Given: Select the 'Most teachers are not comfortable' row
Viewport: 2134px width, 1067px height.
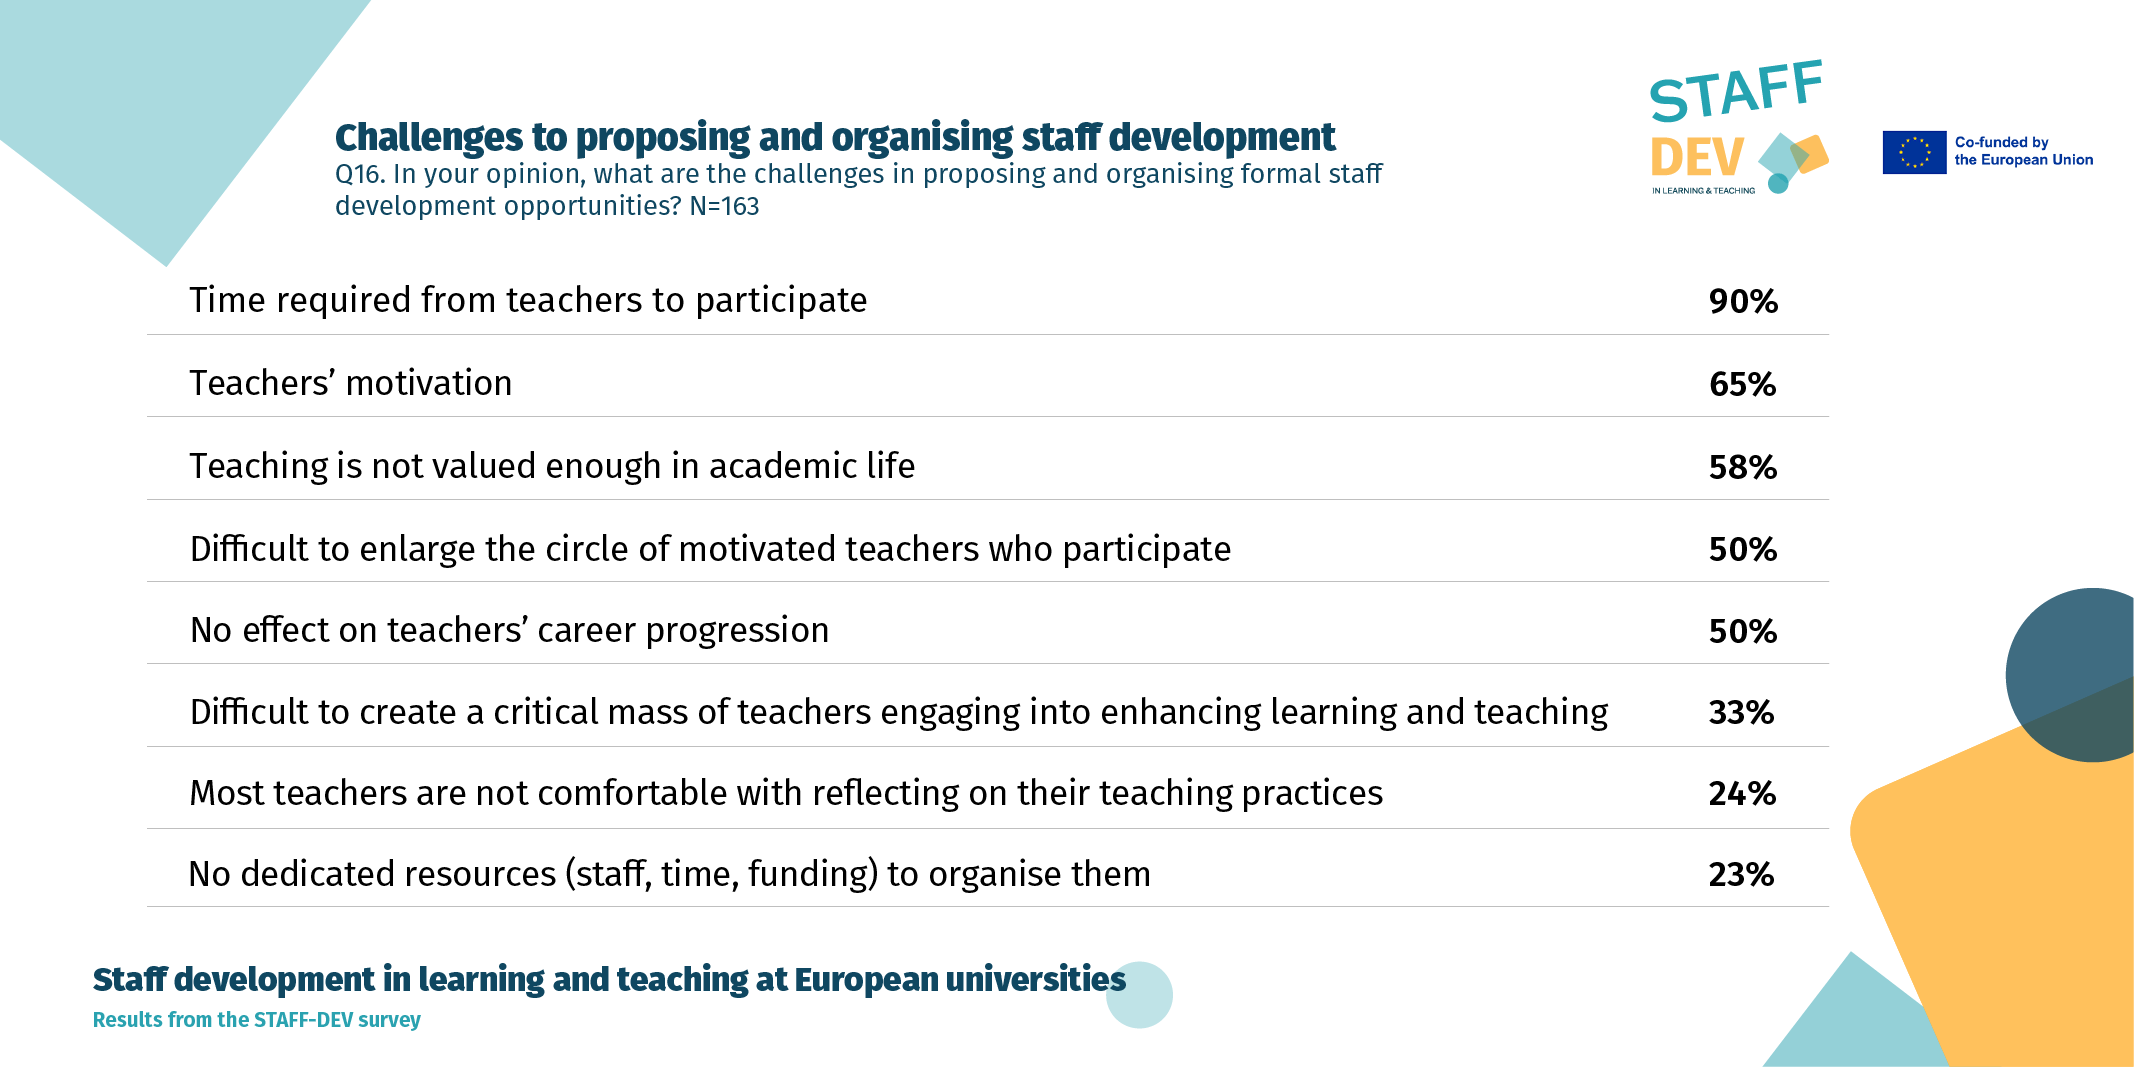Looking at the screenshot, I should click(988, 793).
